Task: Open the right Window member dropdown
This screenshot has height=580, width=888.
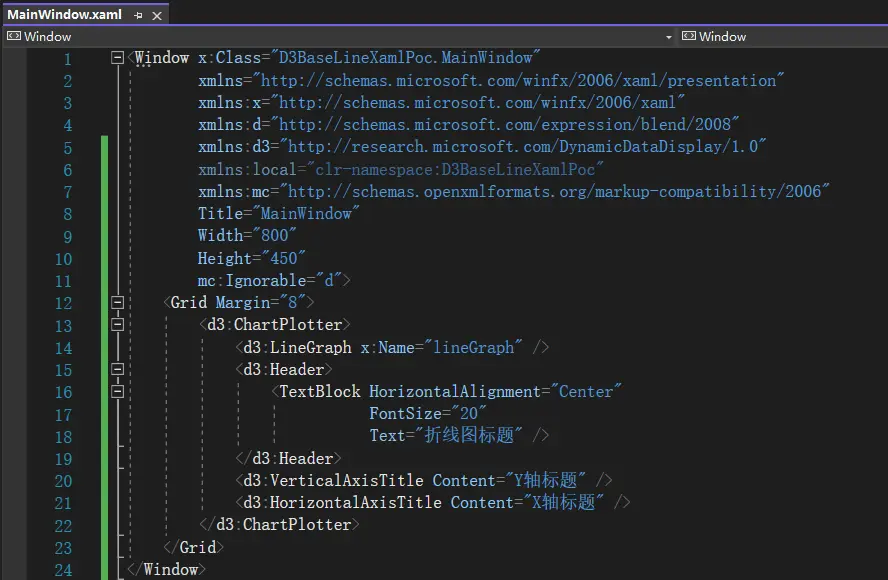Action: coord(780,37)
